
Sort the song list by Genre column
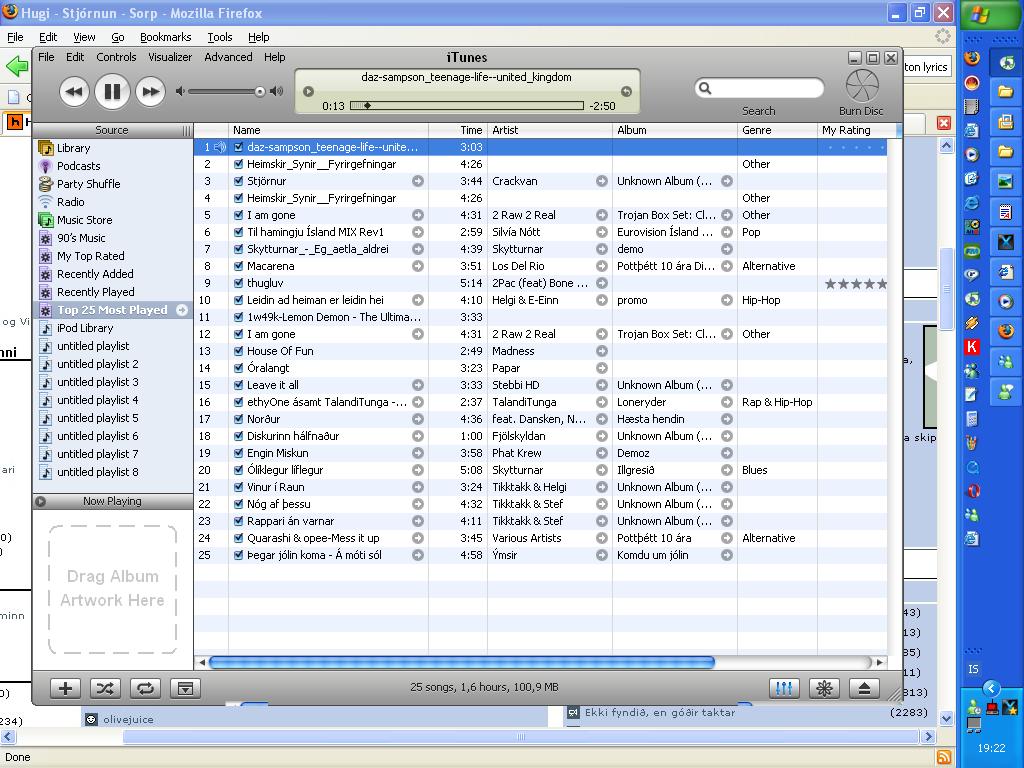[777, 130]
